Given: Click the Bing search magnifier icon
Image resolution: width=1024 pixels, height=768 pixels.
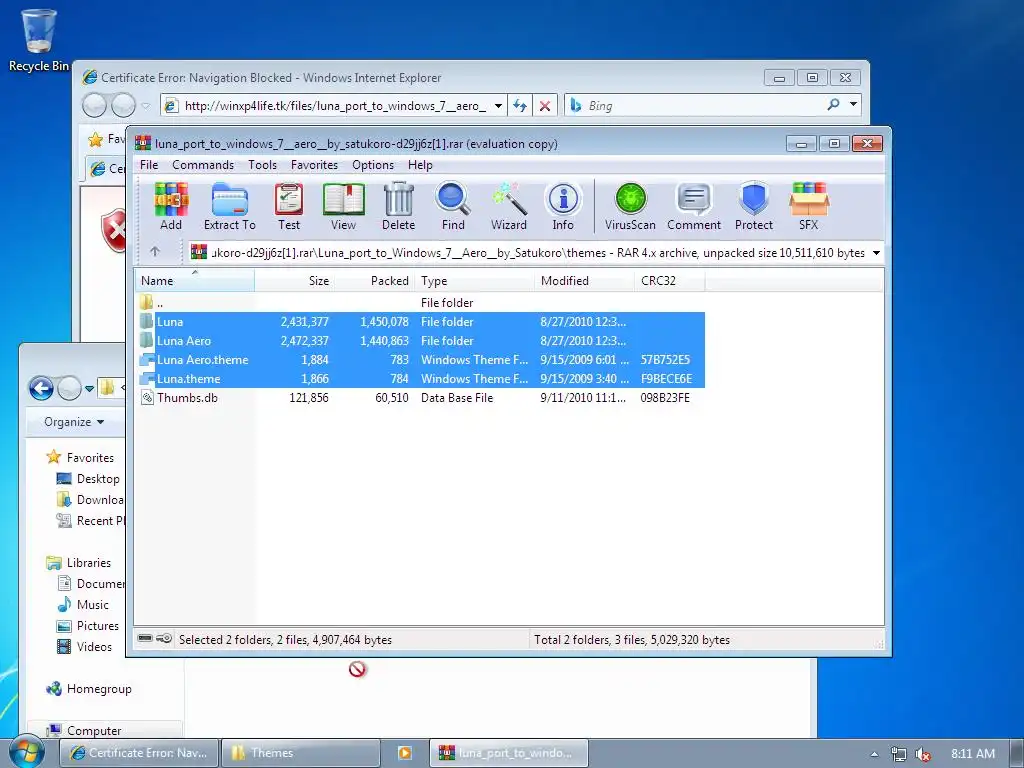Looking at the screenshot, I should point(833,104).
